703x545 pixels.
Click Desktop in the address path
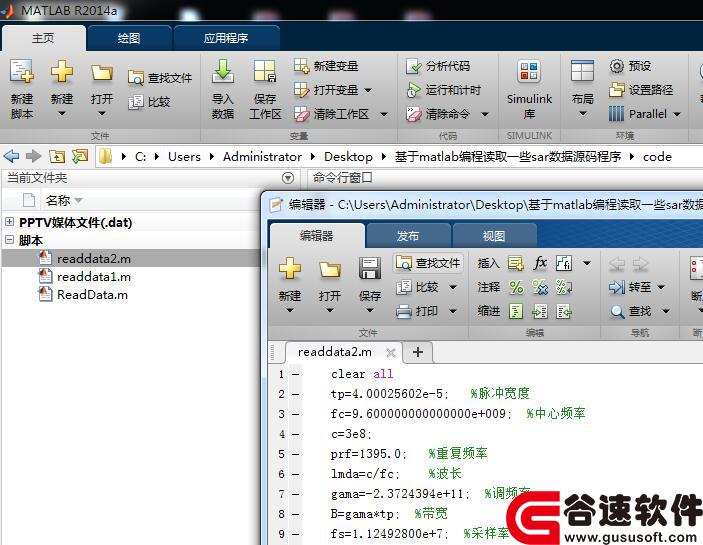tap(348, 157)
